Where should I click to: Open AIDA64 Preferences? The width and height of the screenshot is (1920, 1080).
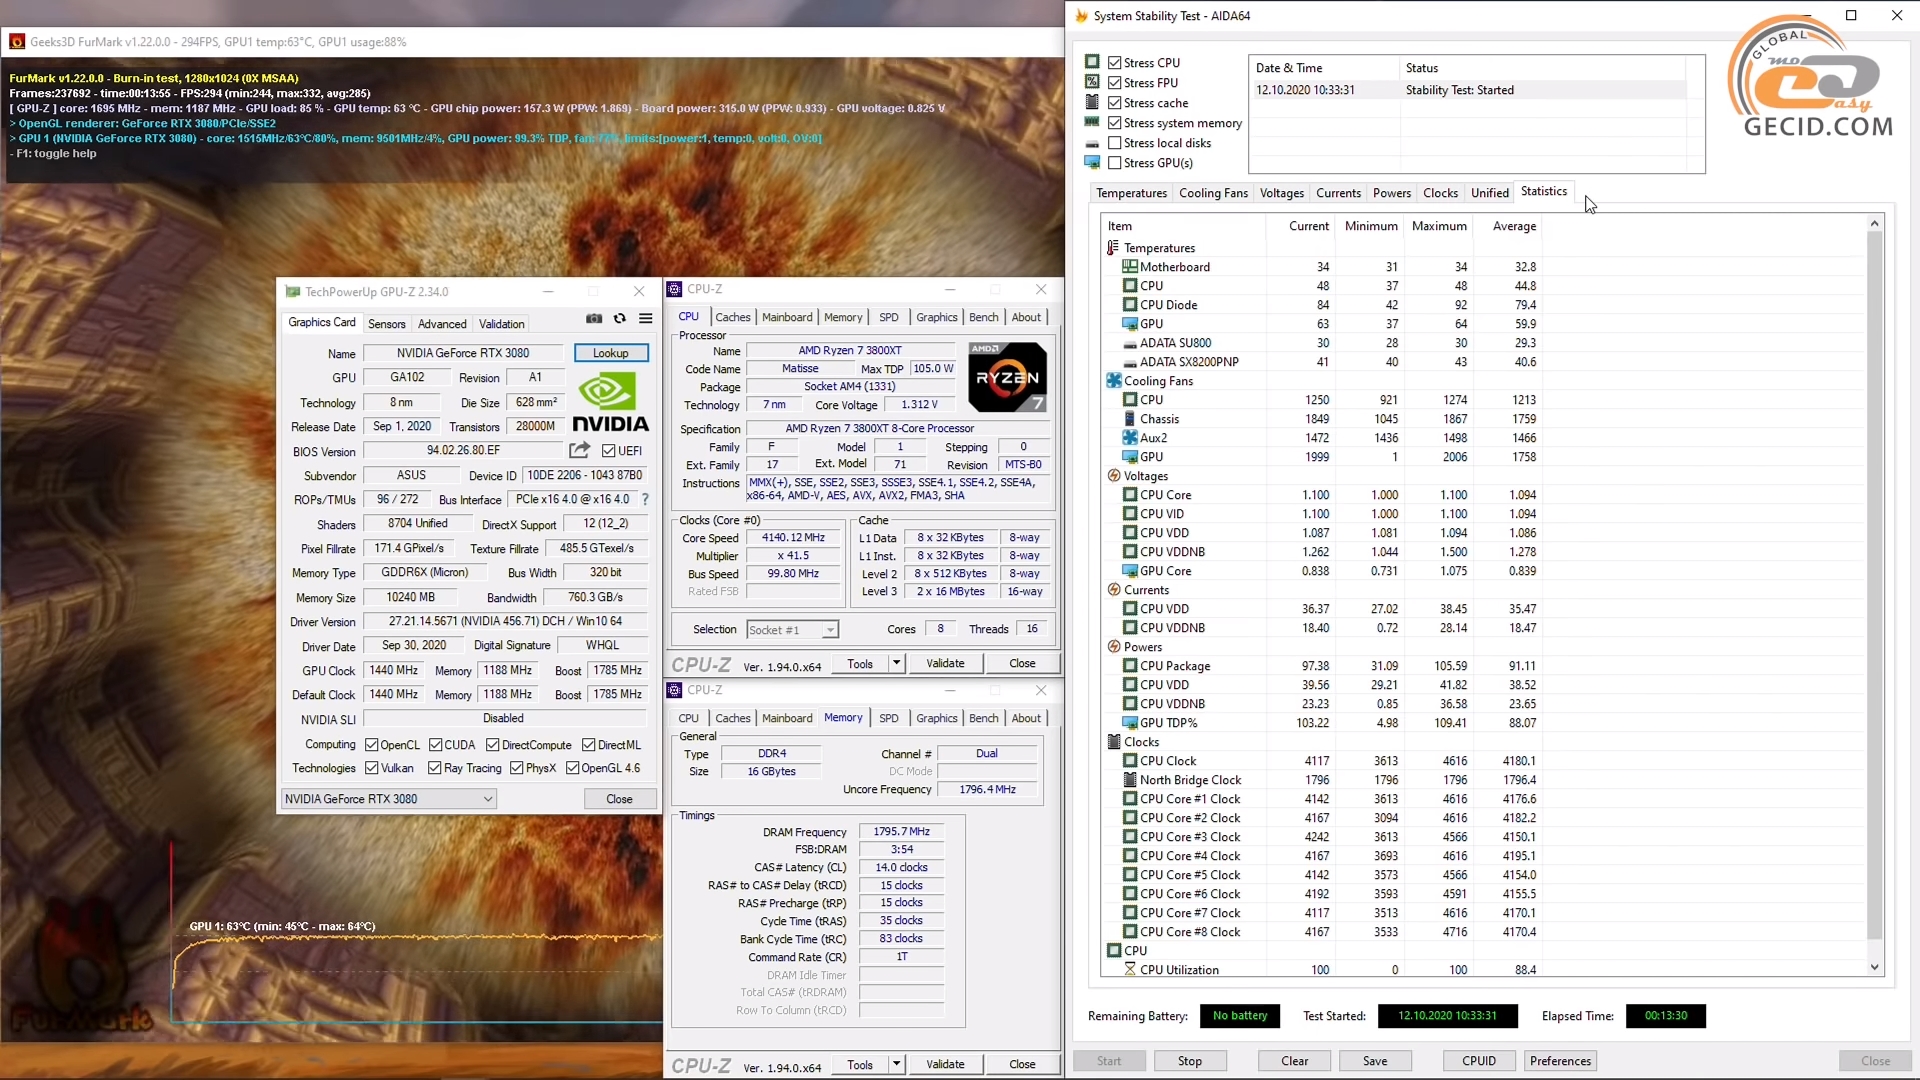[x=1560, y=1061]
